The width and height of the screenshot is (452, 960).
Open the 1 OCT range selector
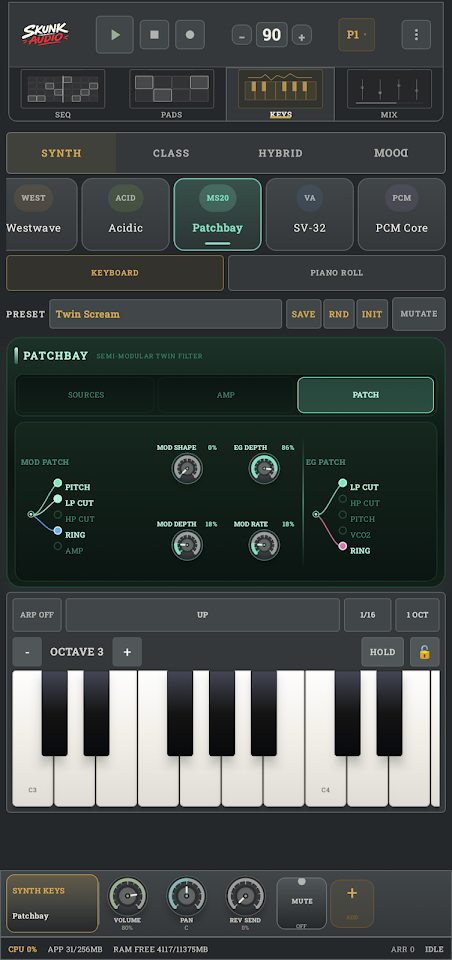click(417, 615)
